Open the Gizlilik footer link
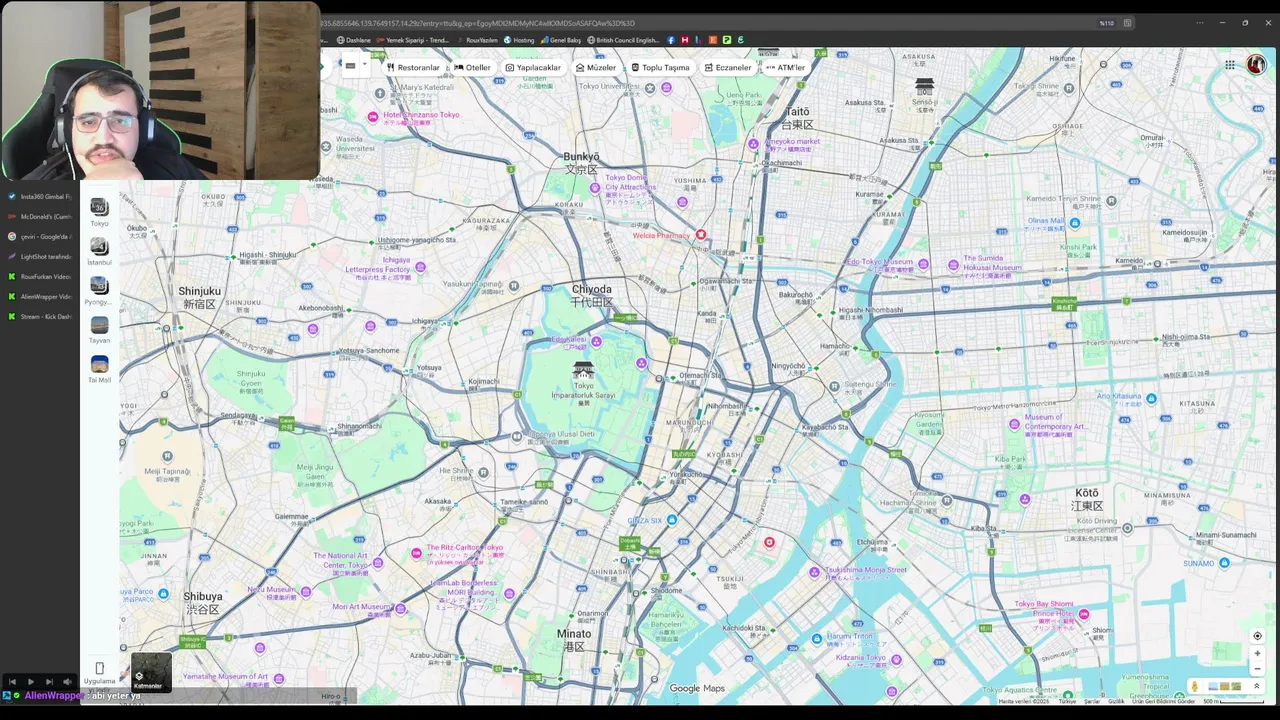 [x=1116, y=701]
